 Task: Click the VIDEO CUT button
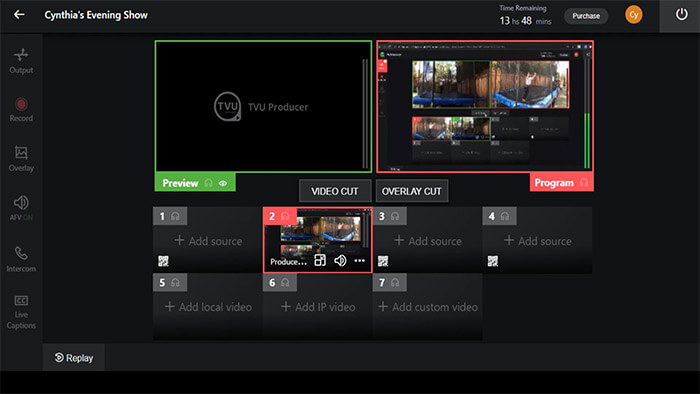[335, 191]
